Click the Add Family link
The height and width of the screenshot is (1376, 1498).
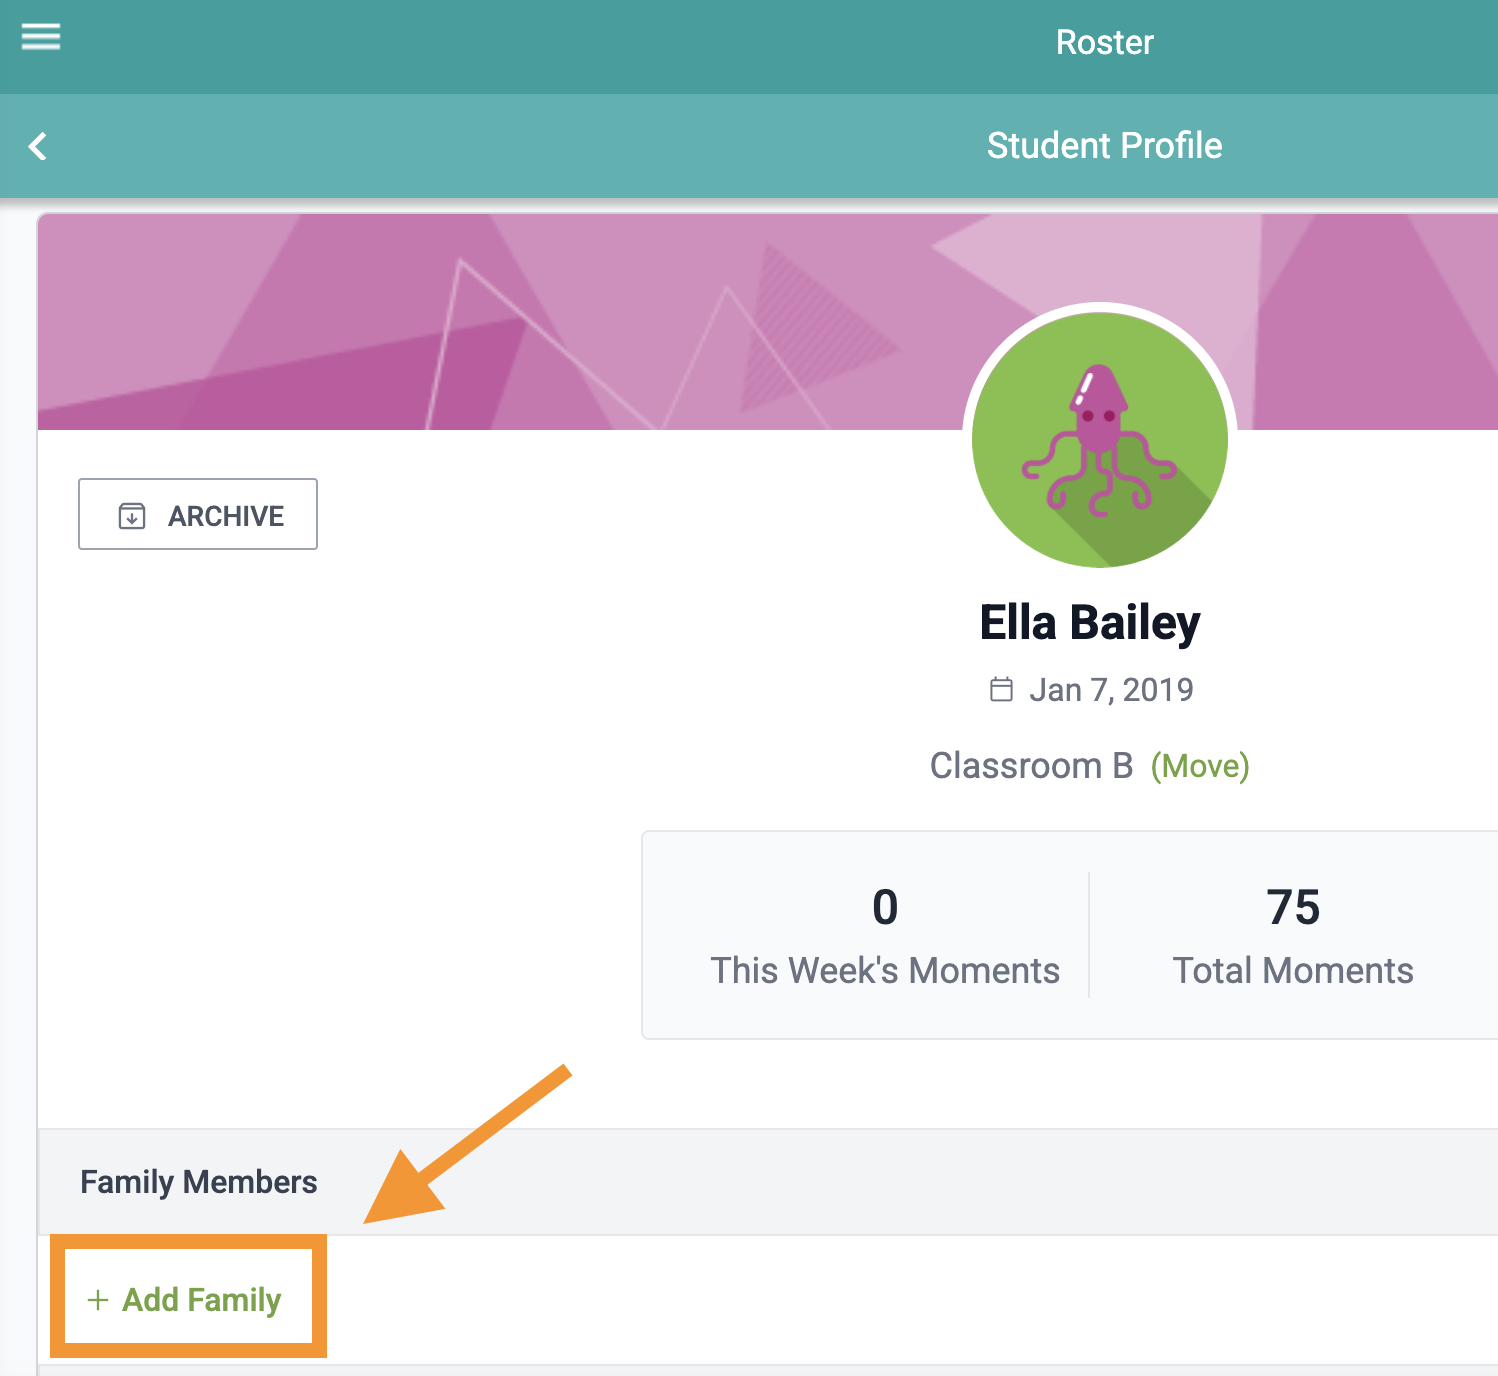[x=186, y=1300]
